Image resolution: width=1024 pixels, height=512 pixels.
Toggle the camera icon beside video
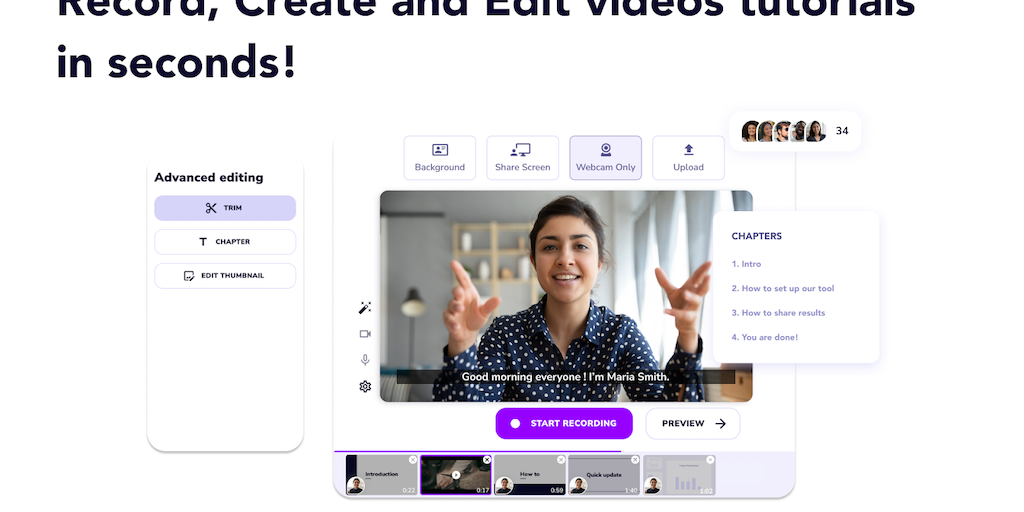[x=365, y=334]
